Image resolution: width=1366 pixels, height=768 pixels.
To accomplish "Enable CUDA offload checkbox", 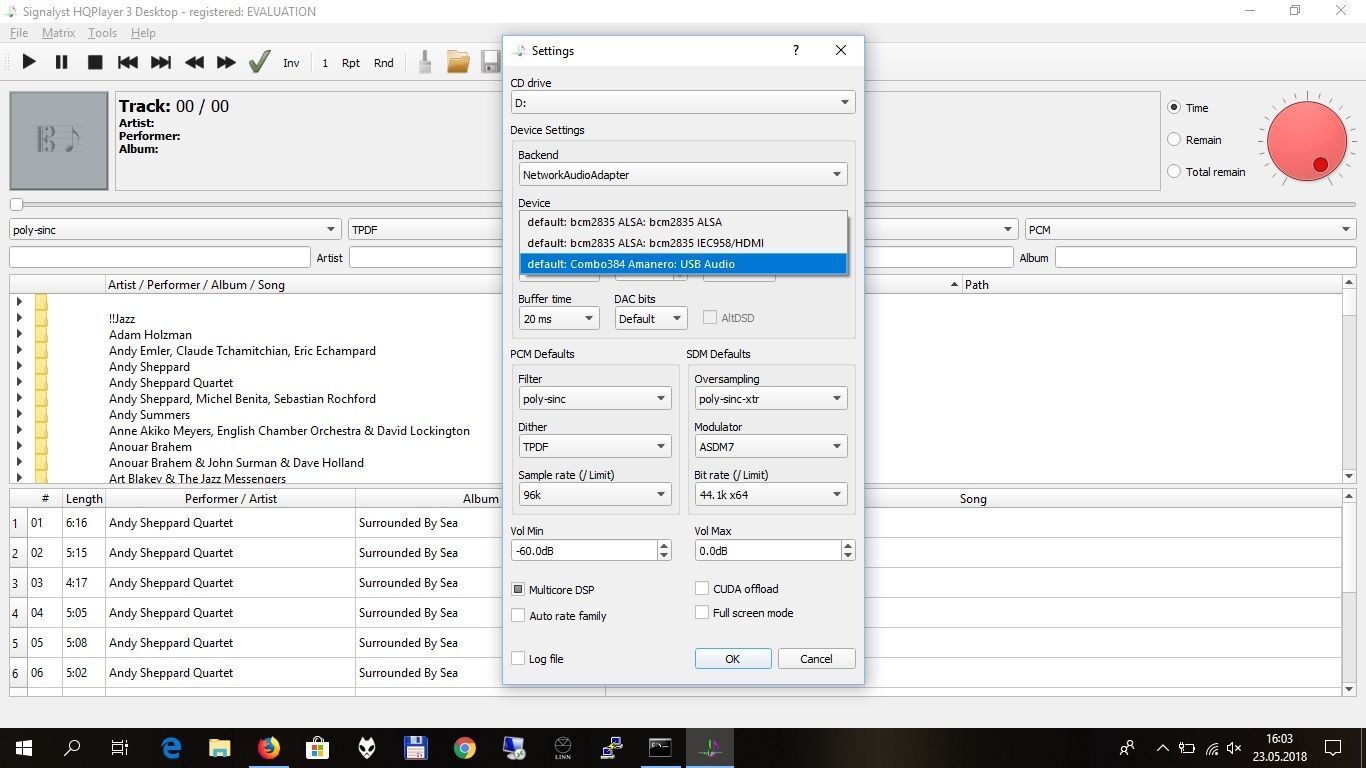I will [x=702, y=589].
